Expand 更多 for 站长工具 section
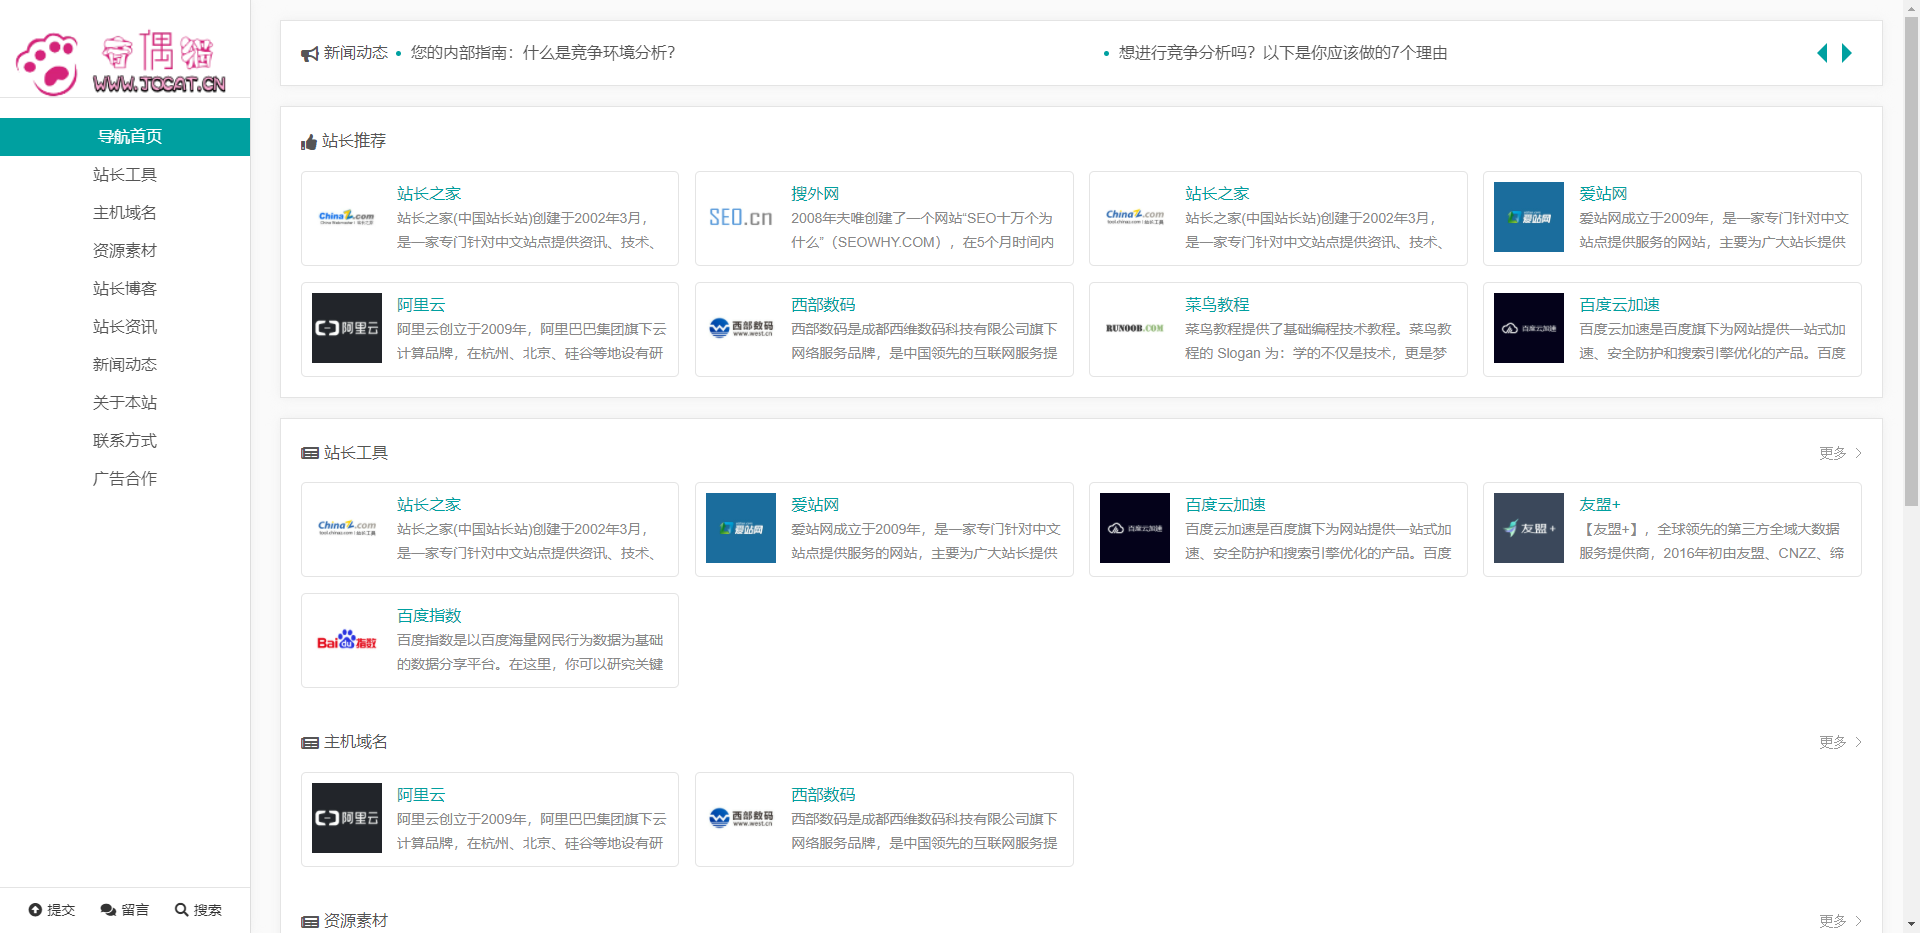The height and width of the screenshot is (933, 1920). pyautogui.click(x=1840, y=453)
